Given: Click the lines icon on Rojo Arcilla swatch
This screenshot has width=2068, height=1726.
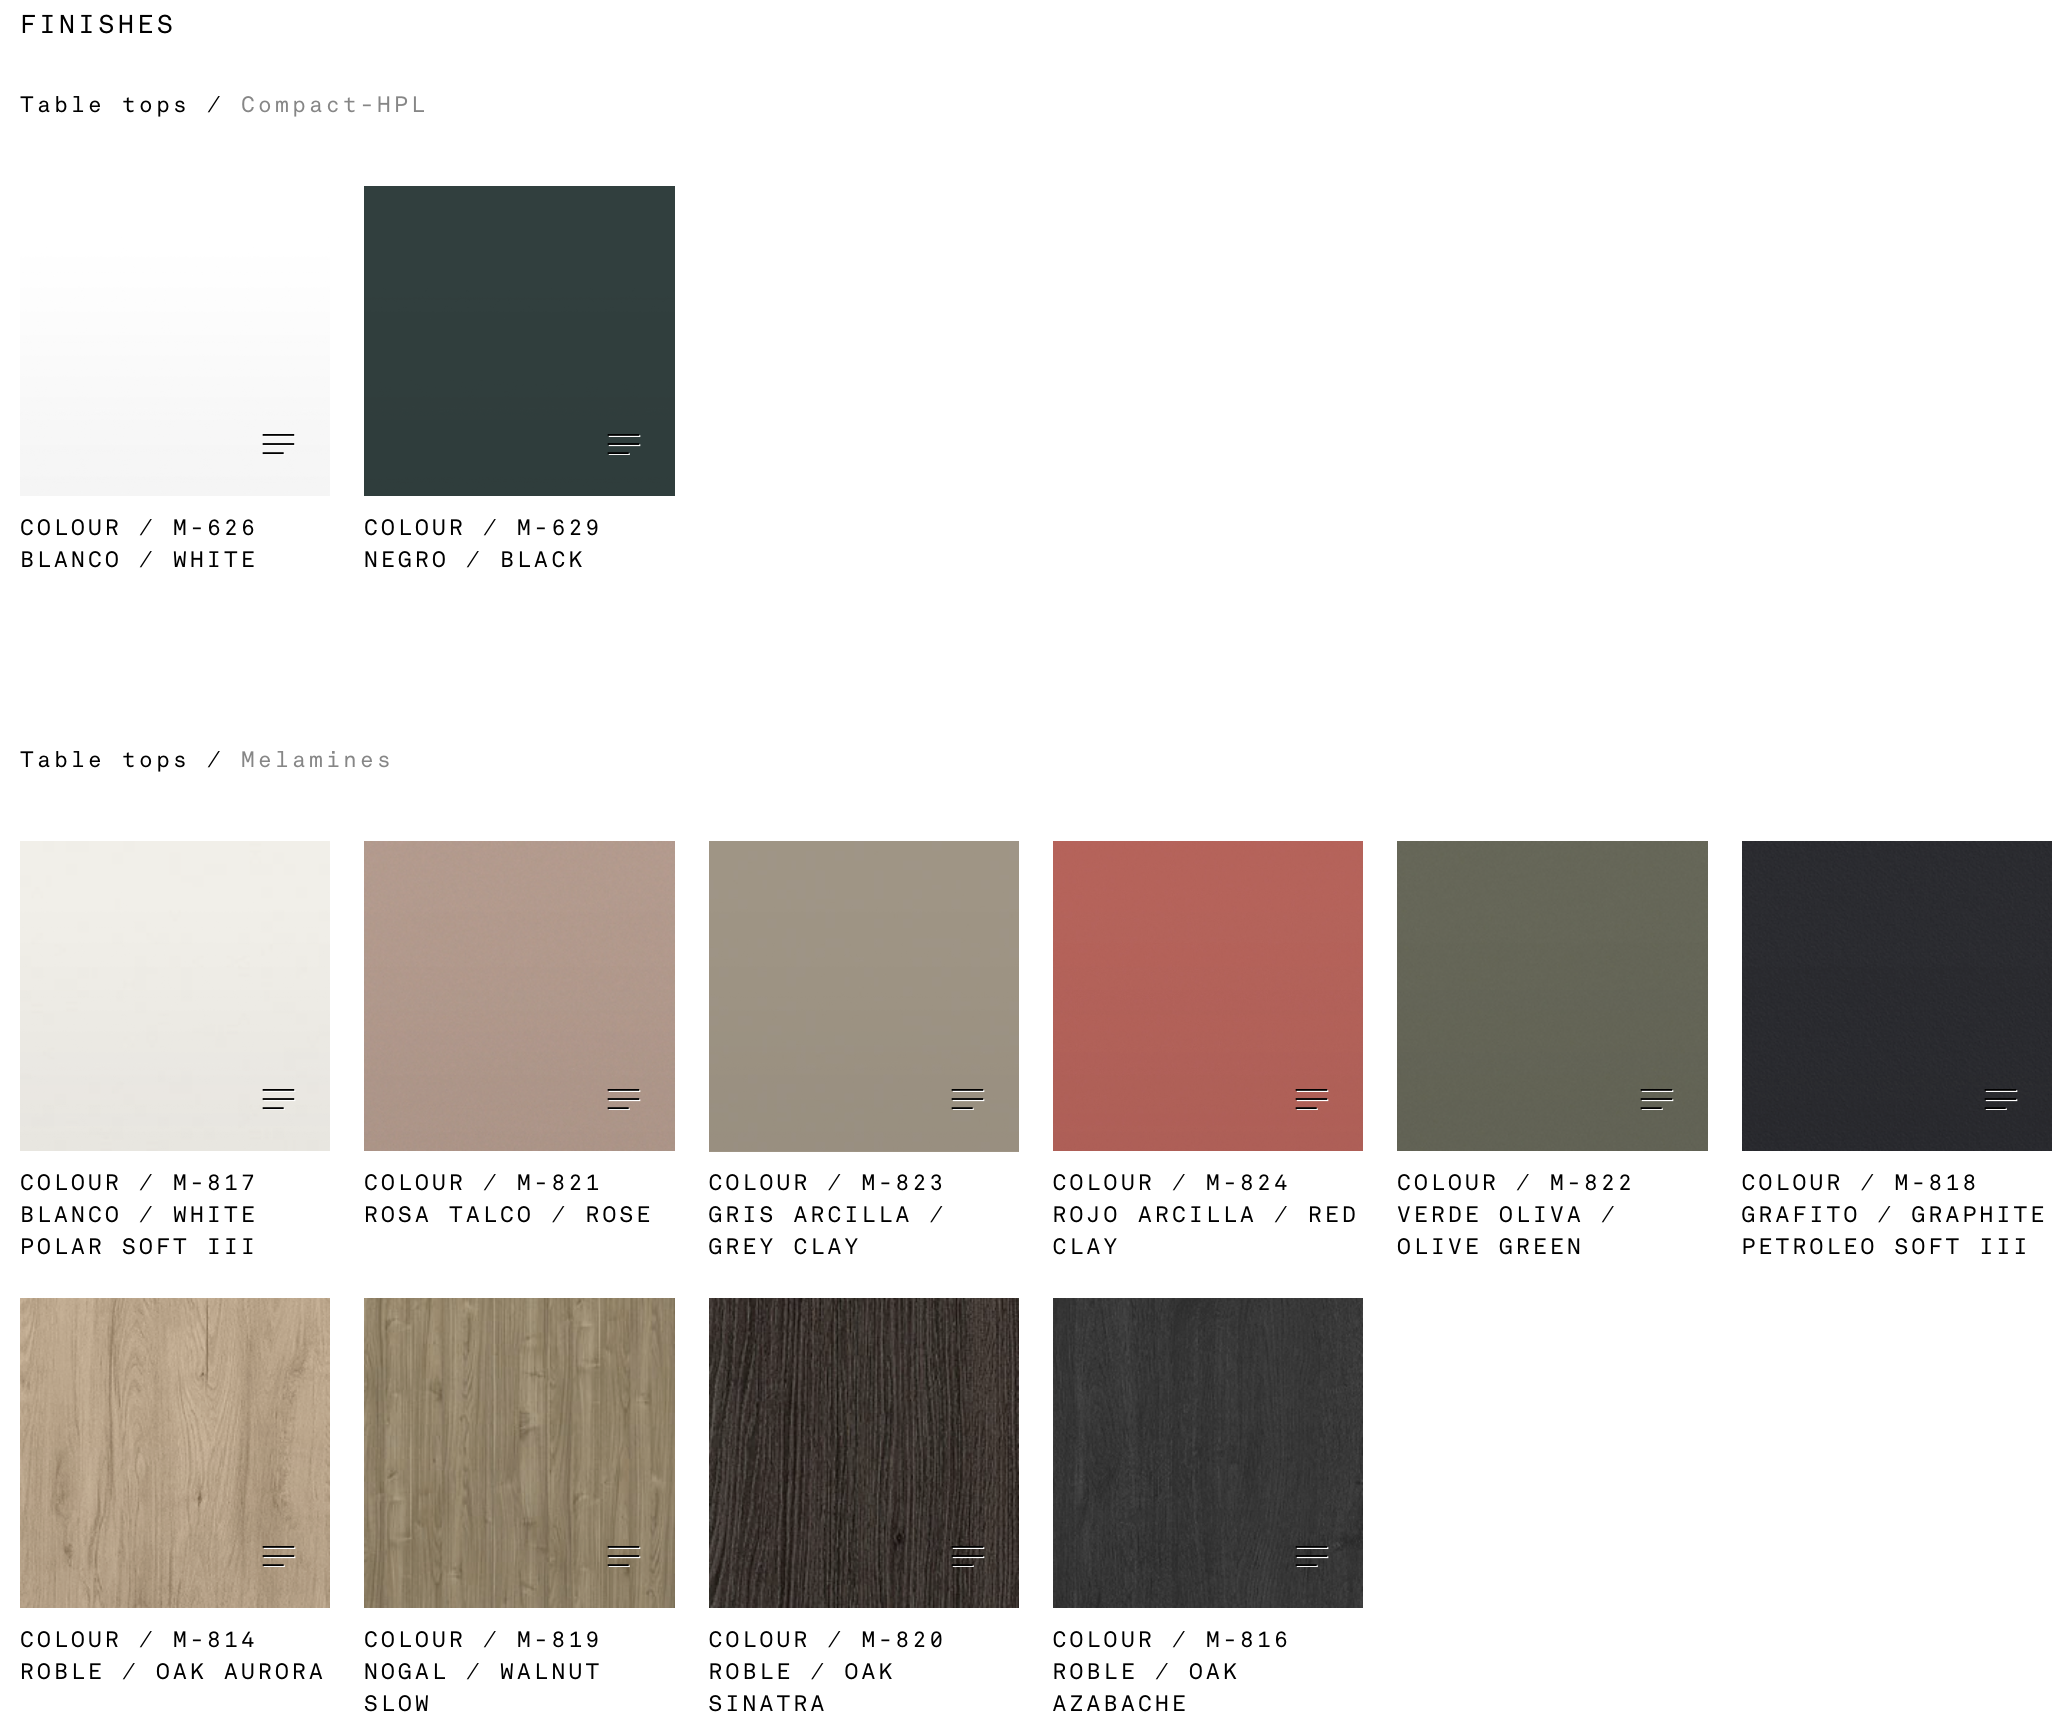Looking at the screenshot, I should point(1311,1099).
